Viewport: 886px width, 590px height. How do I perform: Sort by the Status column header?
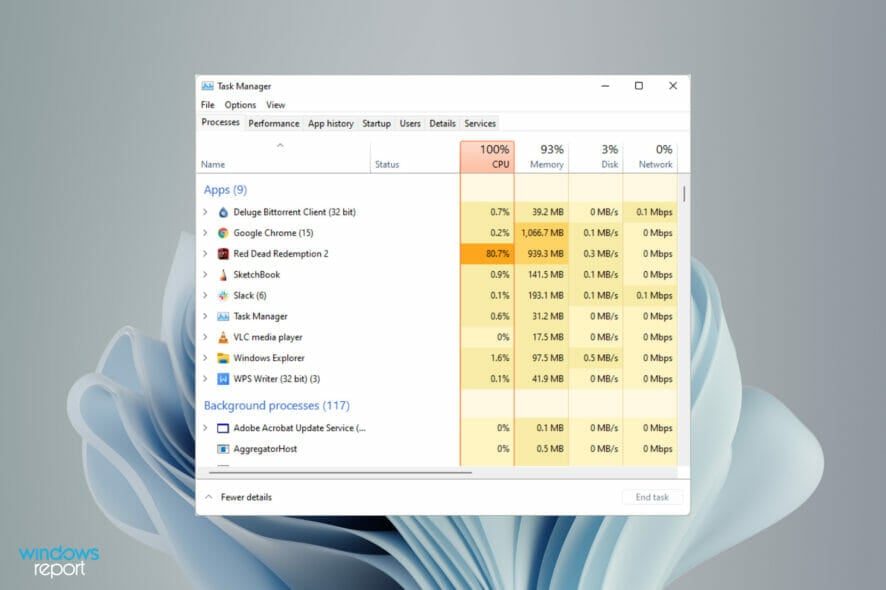tap(415, 157)
